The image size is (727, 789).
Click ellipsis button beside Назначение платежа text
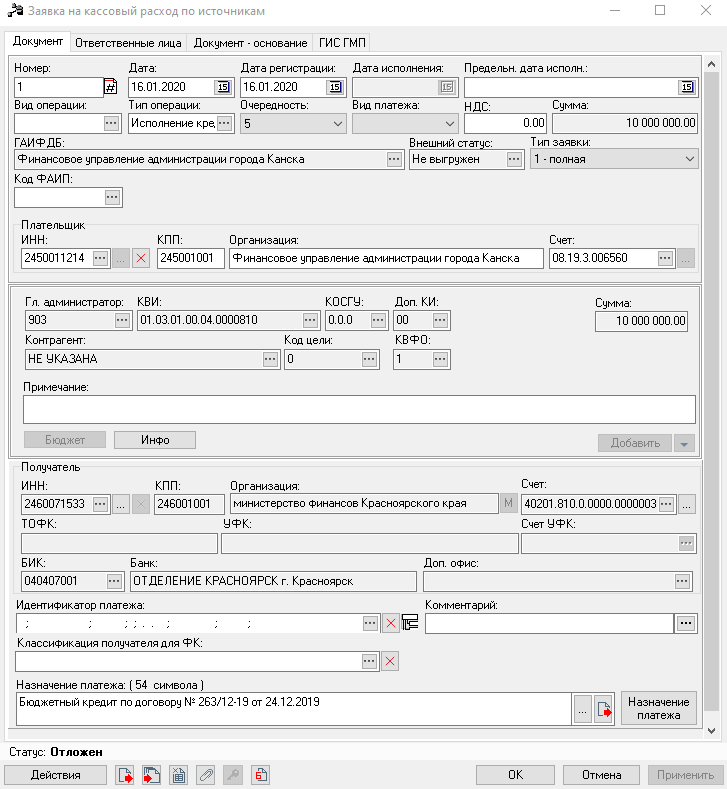pyautogui.click(x=583, y=709)
